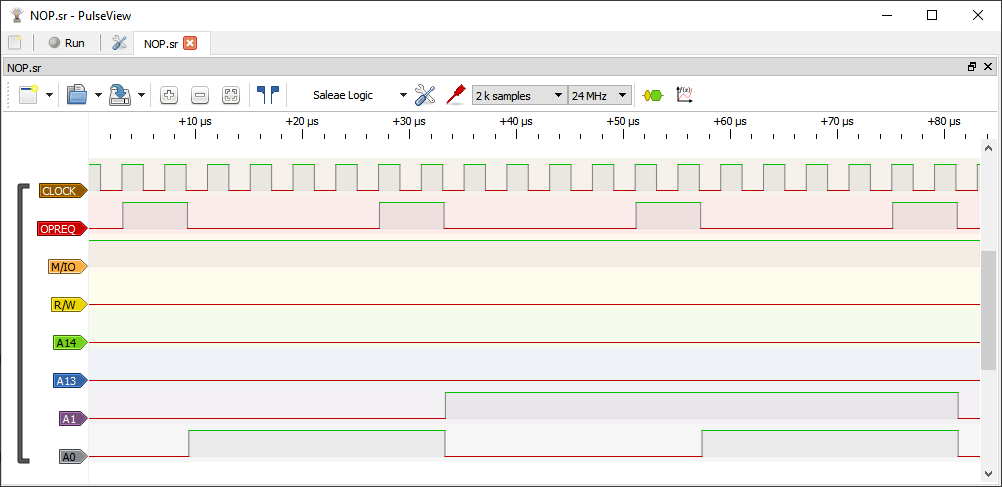The height and width of the screenshot is (487, 1002).
Task: Click the red probe channels icon
Action: 456,95
